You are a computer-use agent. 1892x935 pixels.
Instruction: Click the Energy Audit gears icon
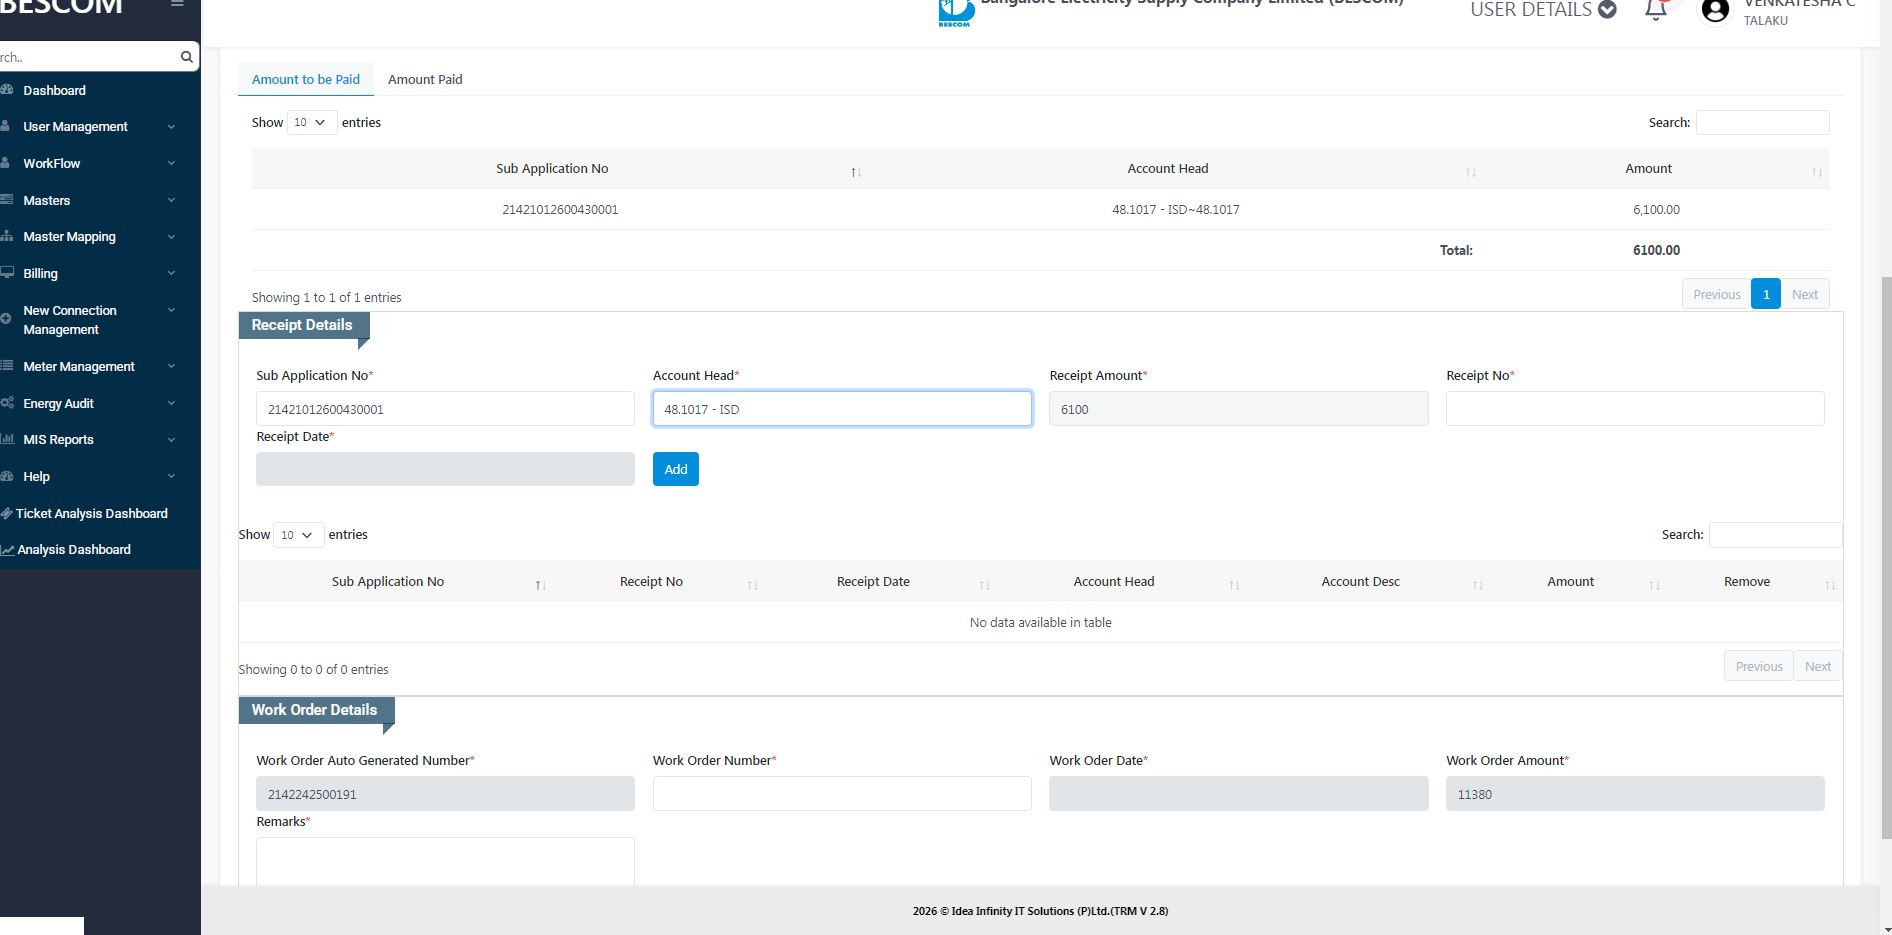(x=7, y=403)
